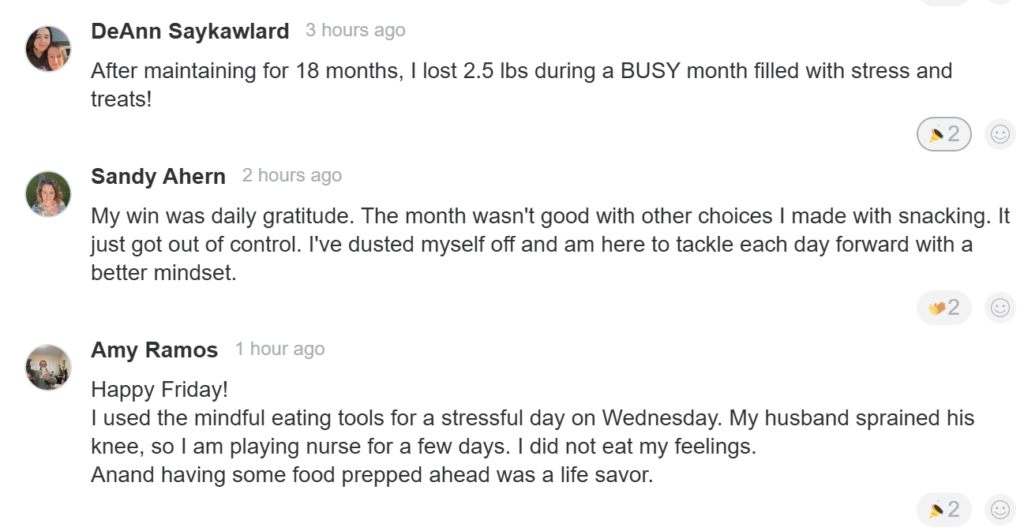Click the '1 hour ago' timestamp
Viewport: 1024px width, 531px height.
pos(280,349)
